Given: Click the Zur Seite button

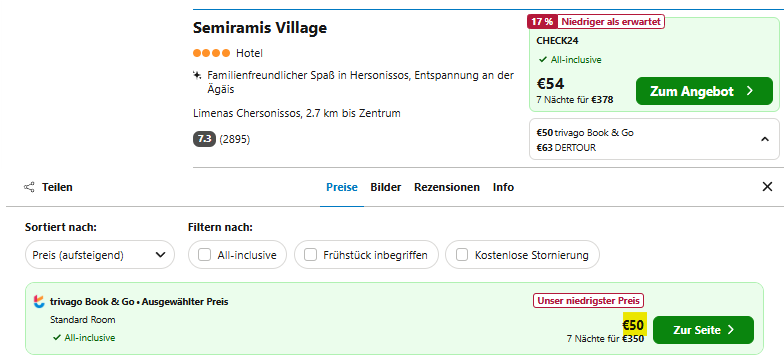Looking at the screenshot, I should click(703, 330).
